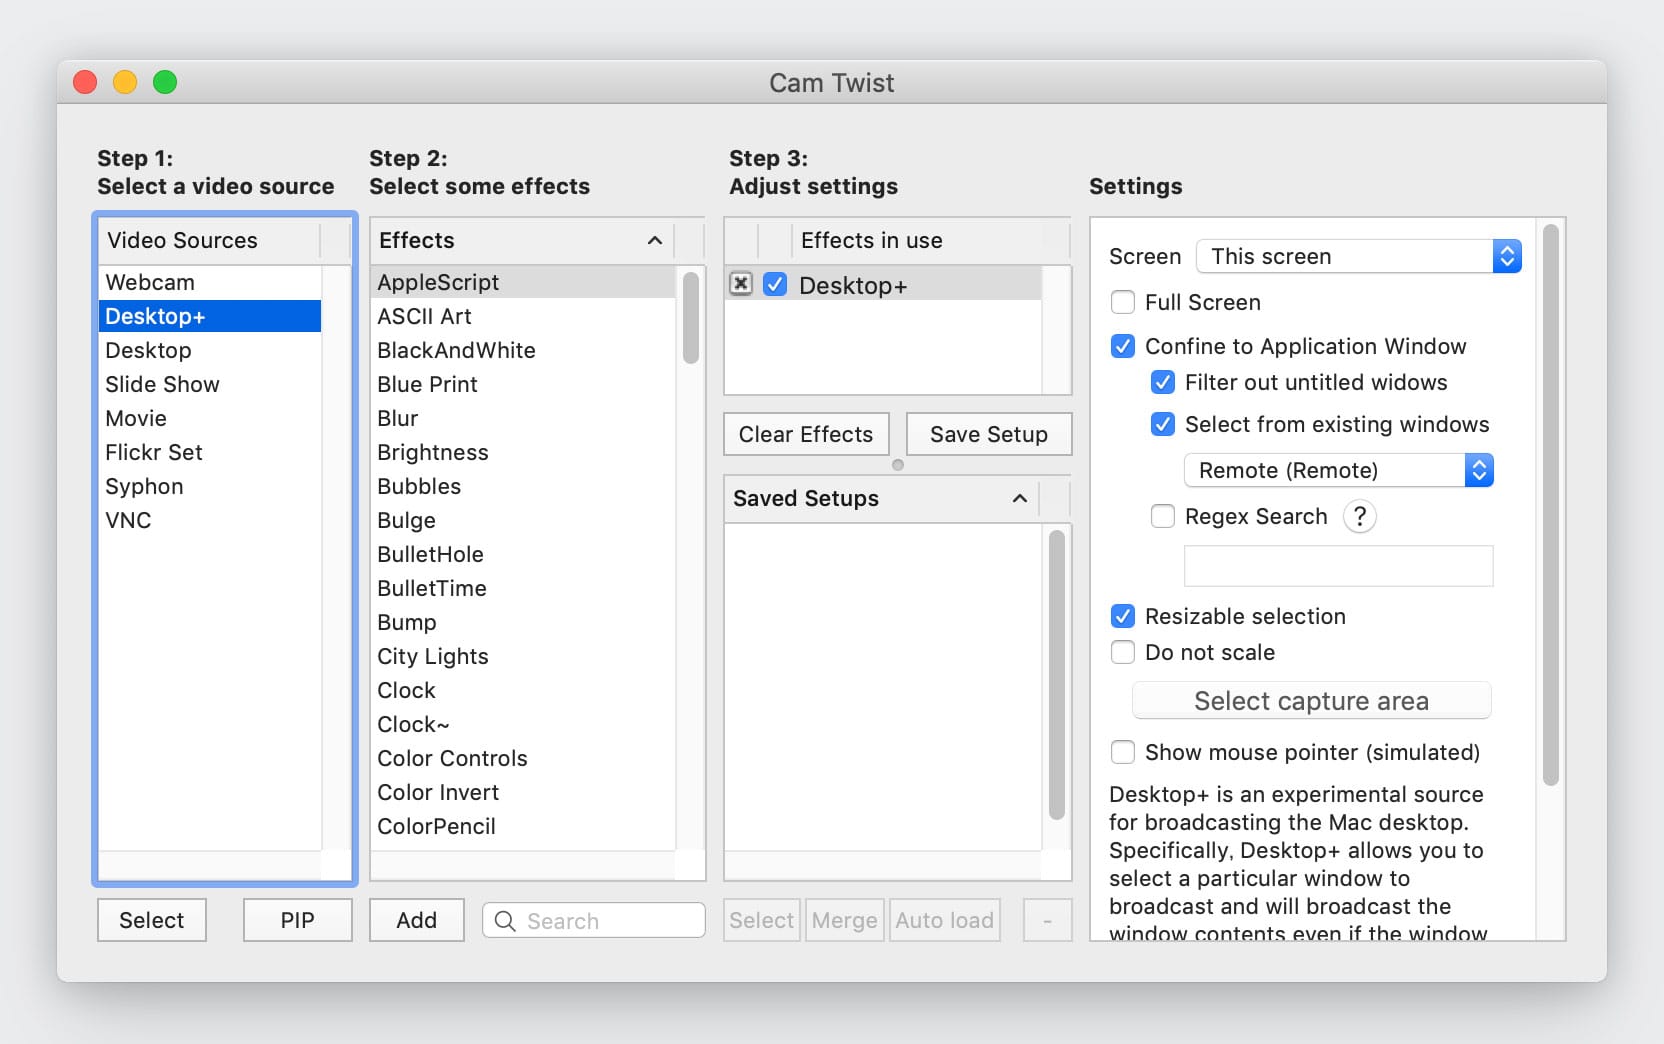Open help for Regex Search

point(1359,517)
